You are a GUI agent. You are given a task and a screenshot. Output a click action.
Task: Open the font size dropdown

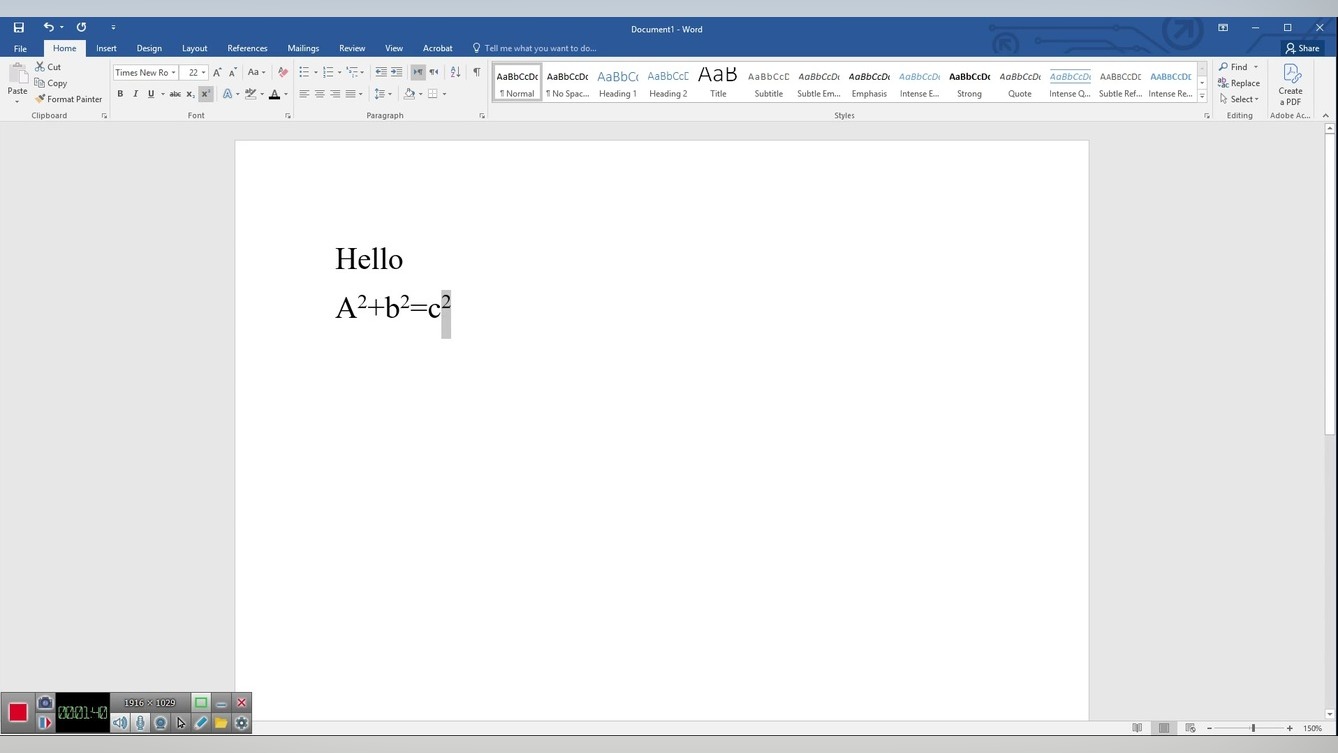[203, 73]
